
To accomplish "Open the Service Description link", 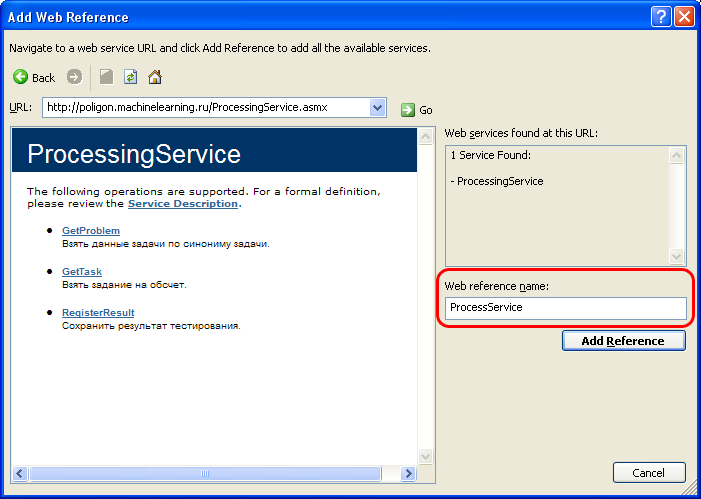I will coord(183,203).
